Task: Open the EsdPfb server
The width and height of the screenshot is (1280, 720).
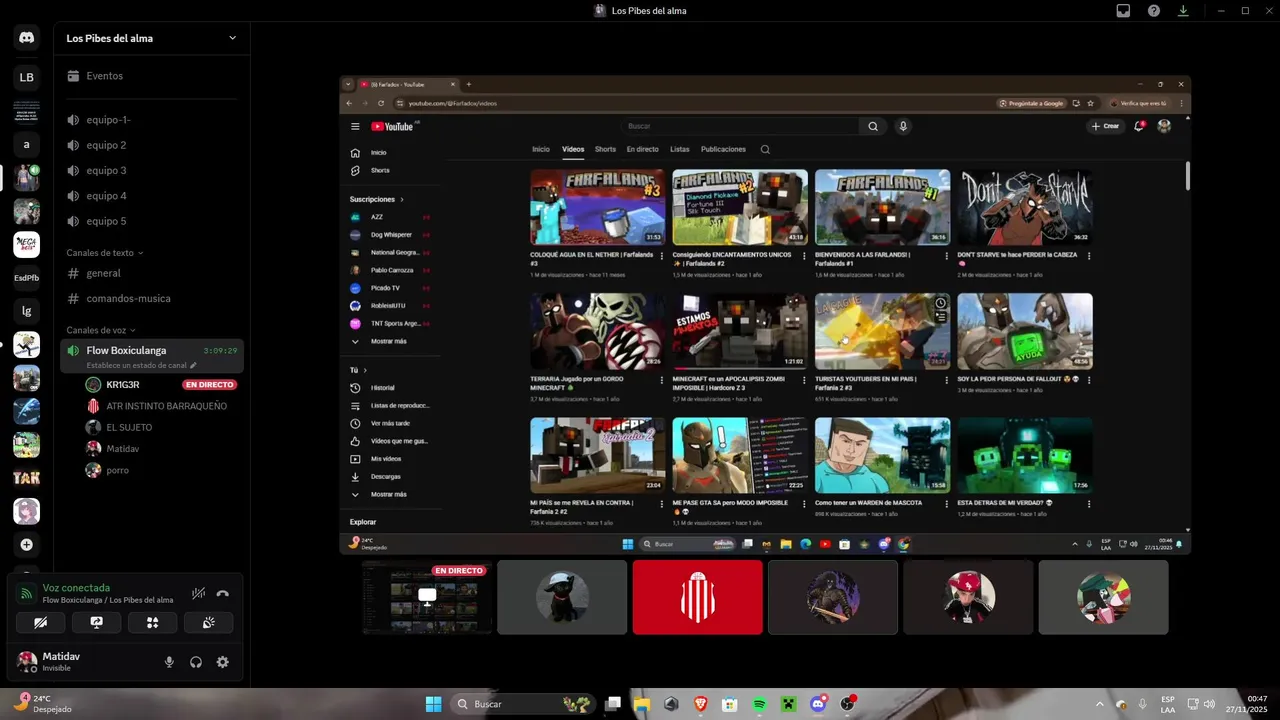Action: (27, 278)
